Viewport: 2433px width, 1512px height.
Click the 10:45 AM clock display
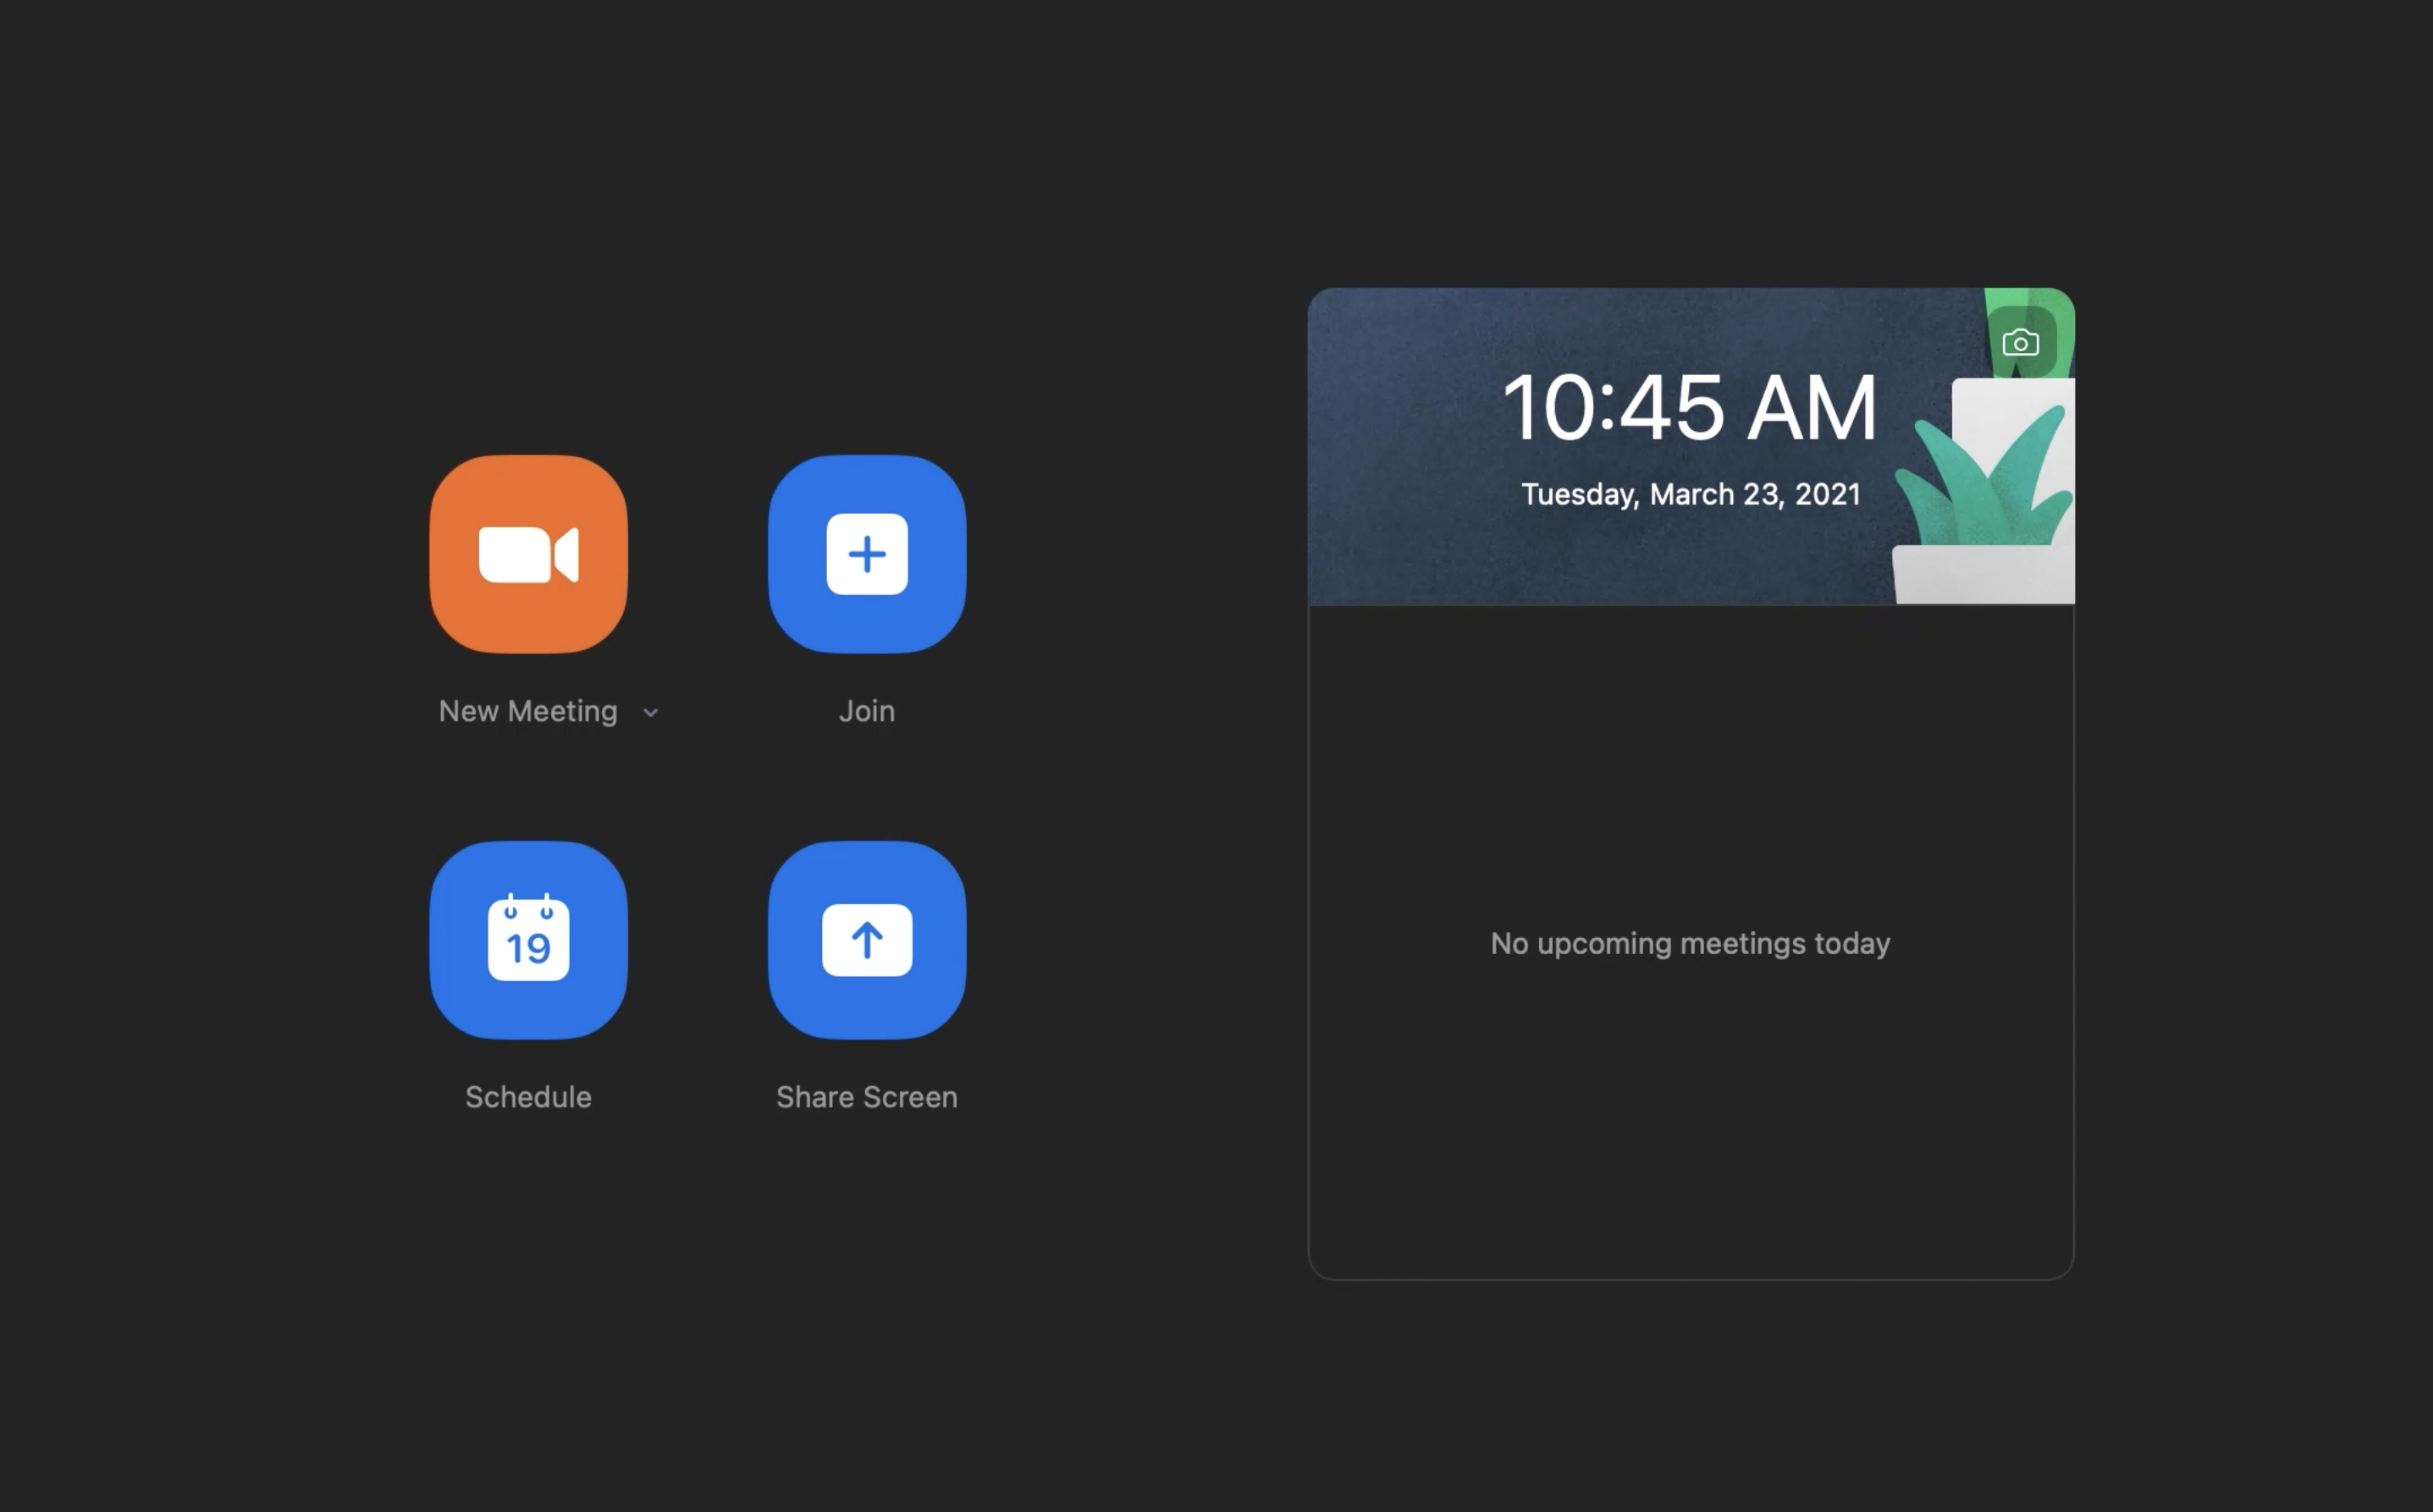(x=1689, y=408)
